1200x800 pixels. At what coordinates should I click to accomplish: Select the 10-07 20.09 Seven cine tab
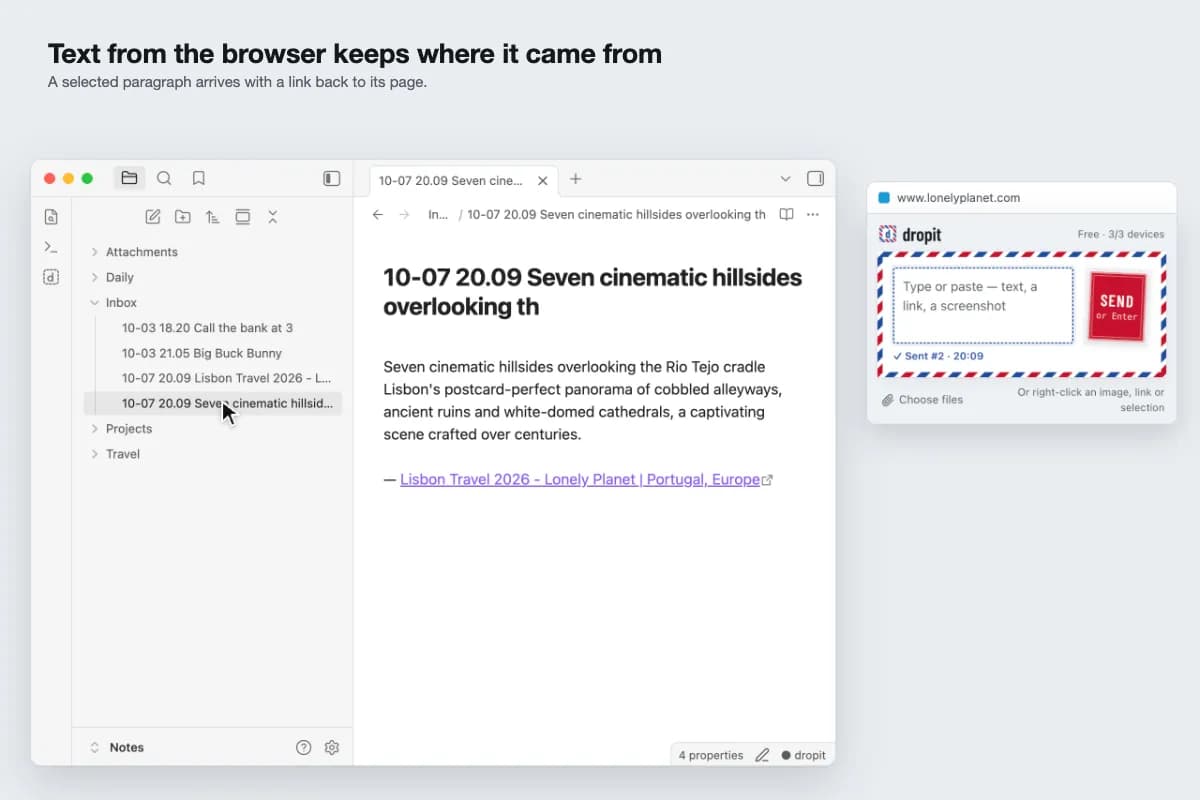[x=464, y=181]
